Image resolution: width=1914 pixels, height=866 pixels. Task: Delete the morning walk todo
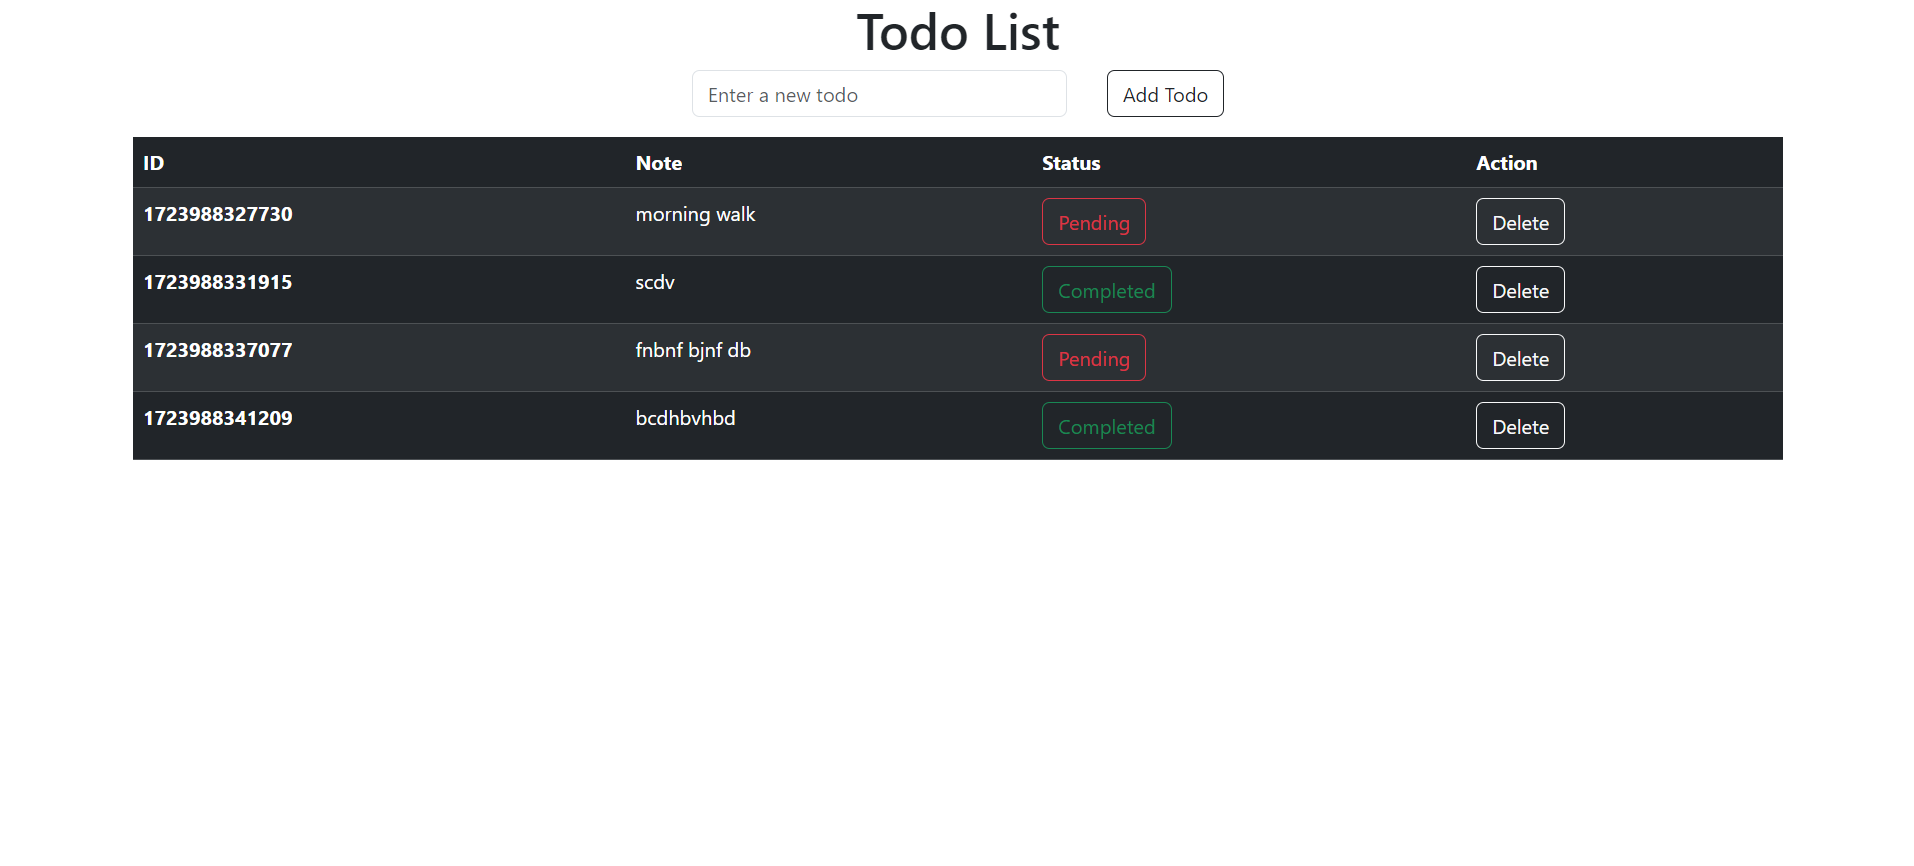pyautogui.click(x=1520, y=222)
